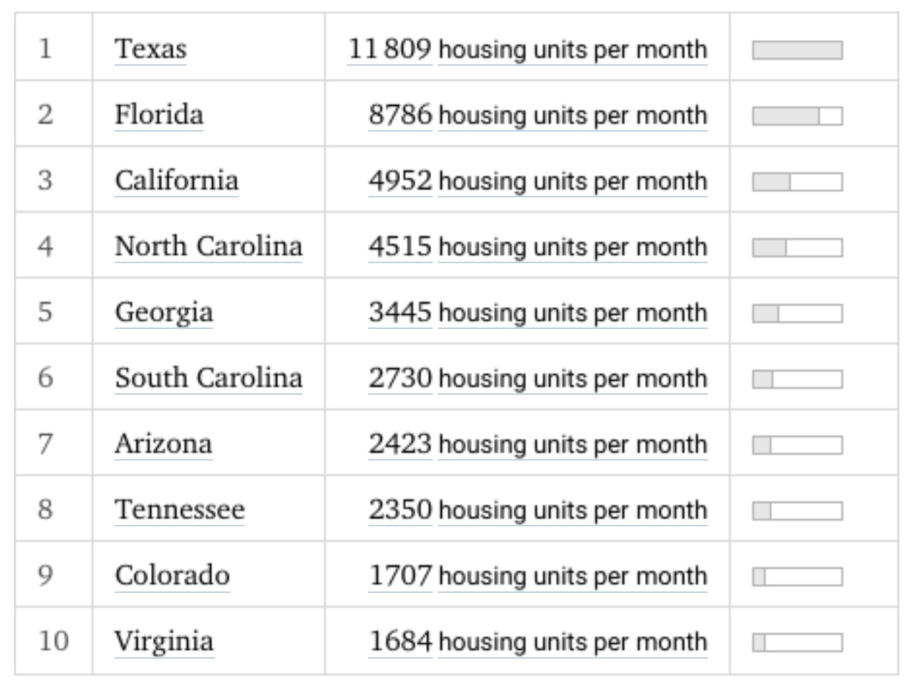Follow the Georgia link

point(163,312)
